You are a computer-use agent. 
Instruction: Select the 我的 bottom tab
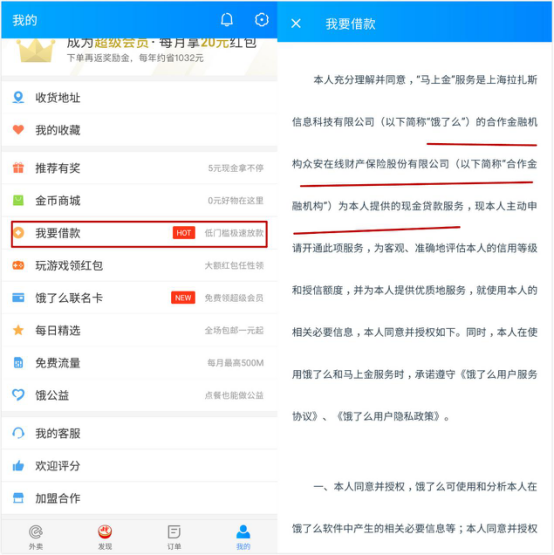(x=243, y=537)
